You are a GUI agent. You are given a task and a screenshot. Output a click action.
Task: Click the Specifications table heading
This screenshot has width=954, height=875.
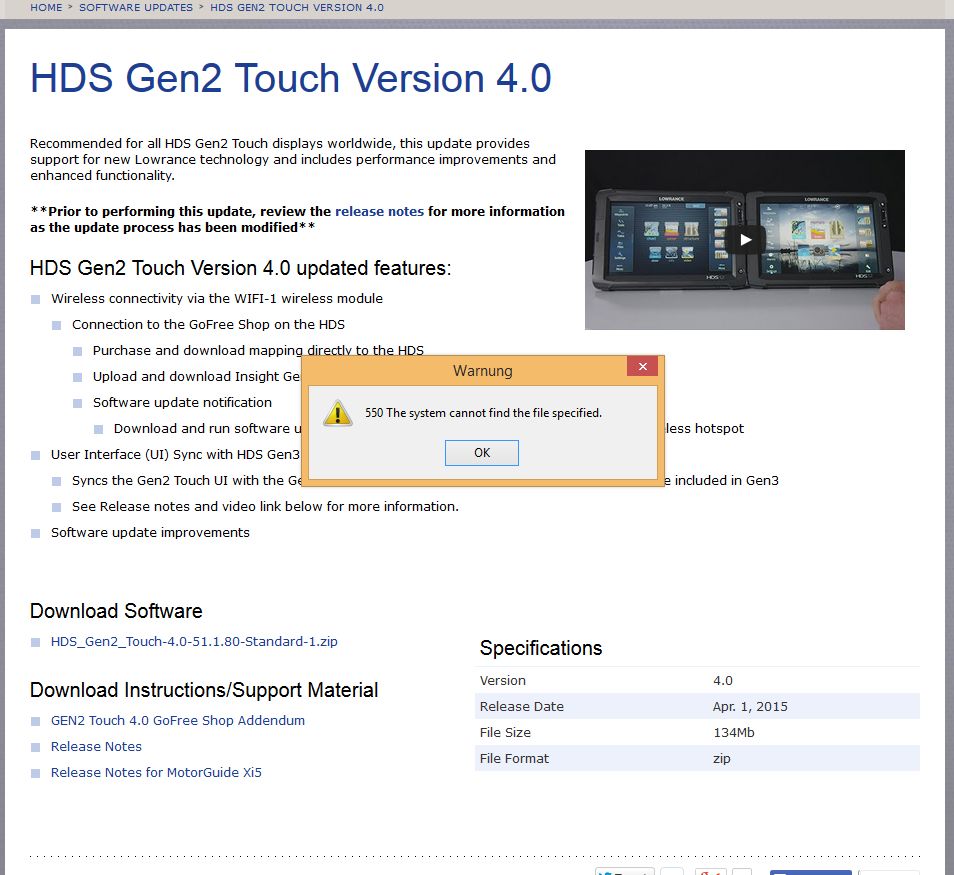[541, 648]
